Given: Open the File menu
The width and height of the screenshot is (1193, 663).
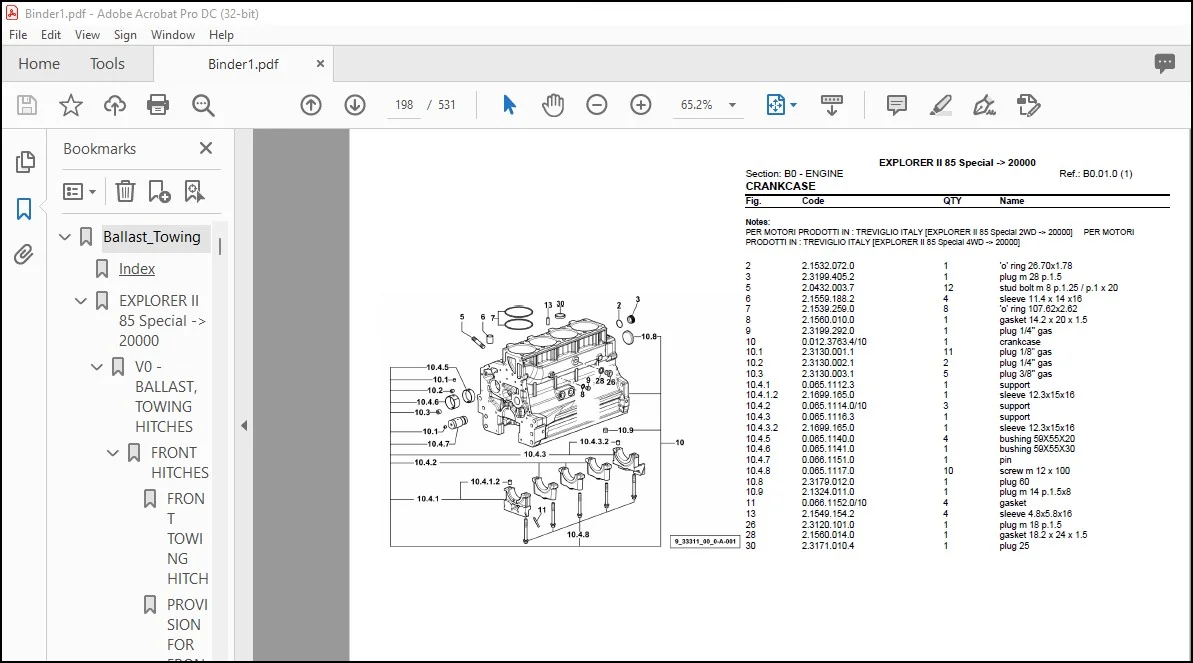Looking at the screenshot, I should [18, 34].
